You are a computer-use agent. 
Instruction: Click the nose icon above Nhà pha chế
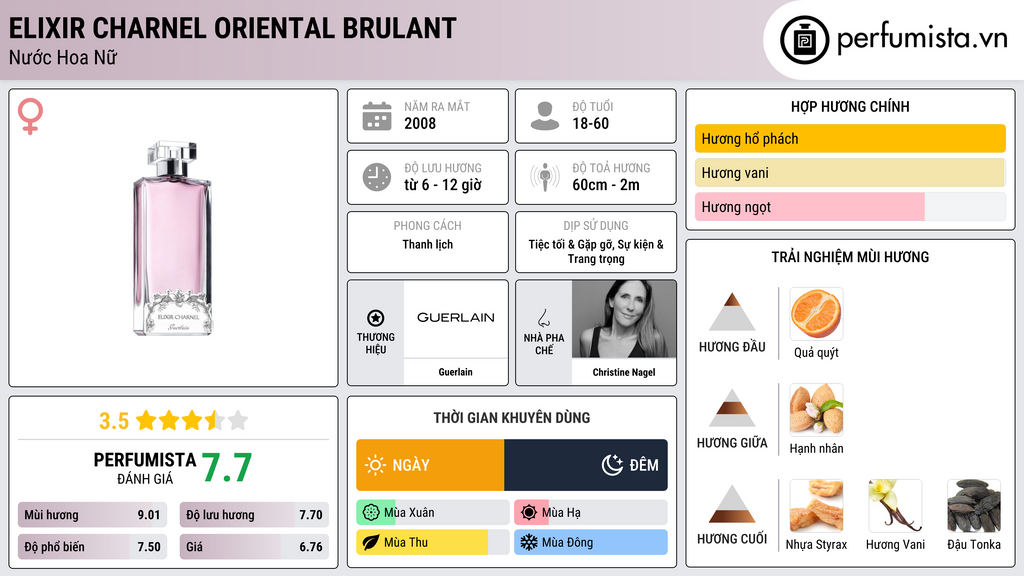pos(543,318)
